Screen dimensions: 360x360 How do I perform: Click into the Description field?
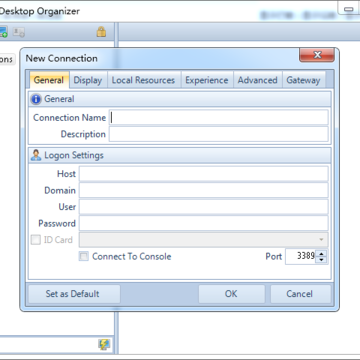pyautogui.click(x=219, y=134)
